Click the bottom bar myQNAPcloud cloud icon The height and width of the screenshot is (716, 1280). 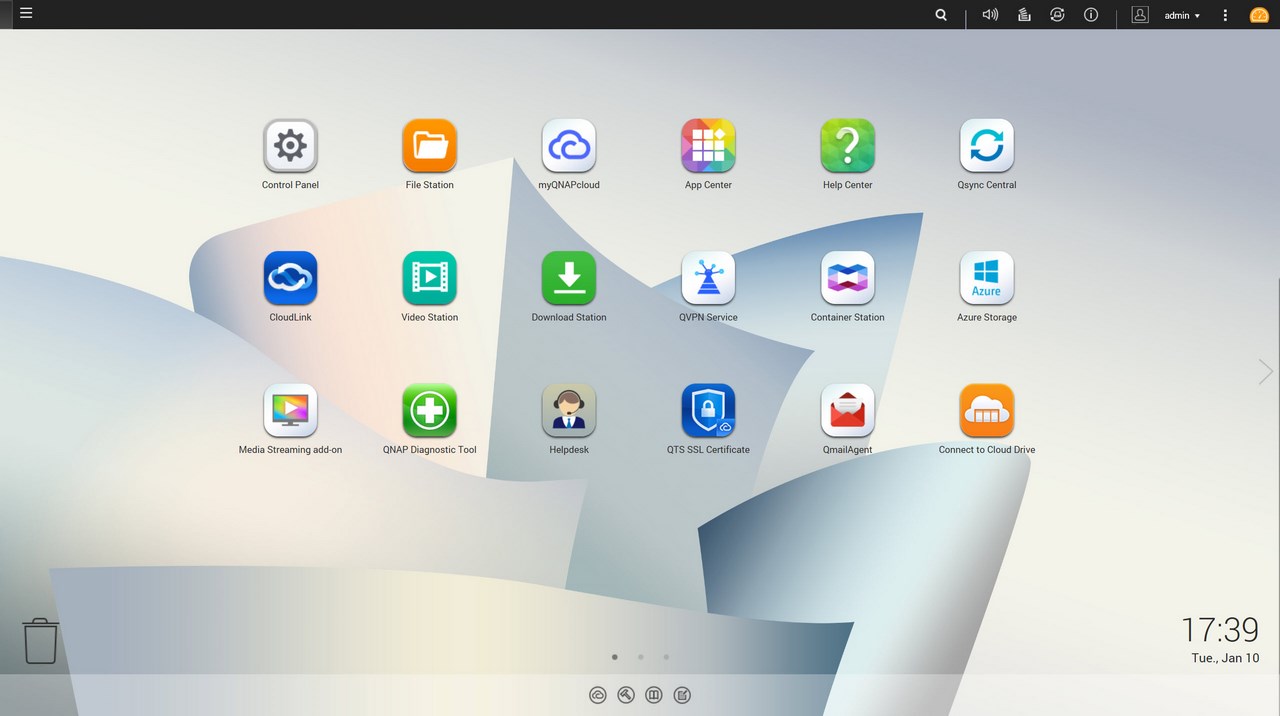pos(598,695)
